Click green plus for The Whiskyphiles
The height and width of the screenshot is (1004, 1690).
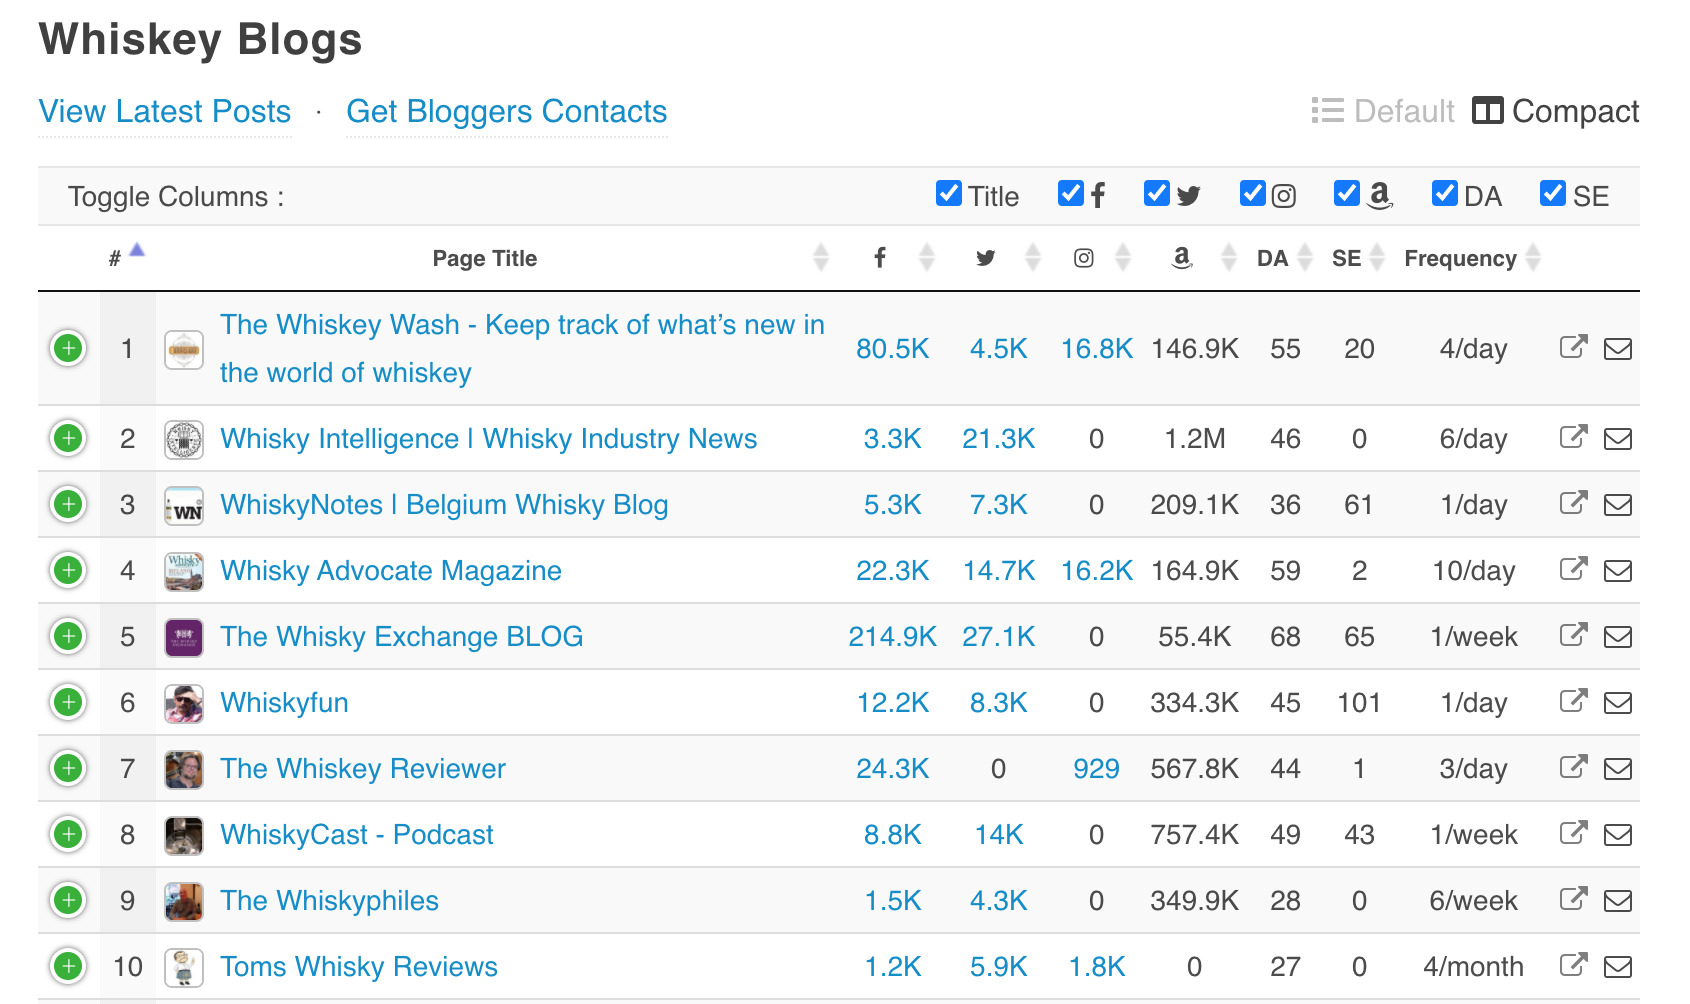pos(68,900)
